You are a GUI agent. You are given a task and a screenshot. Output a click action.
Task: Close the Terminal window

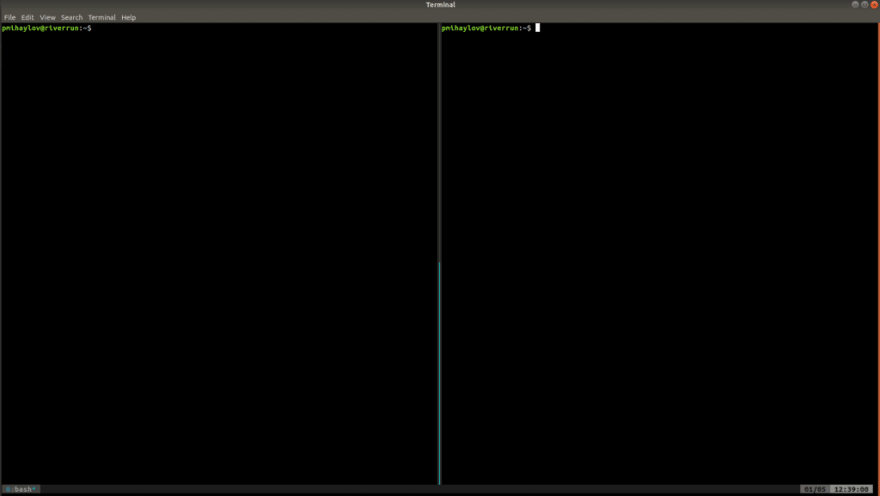tap(874, 4)
